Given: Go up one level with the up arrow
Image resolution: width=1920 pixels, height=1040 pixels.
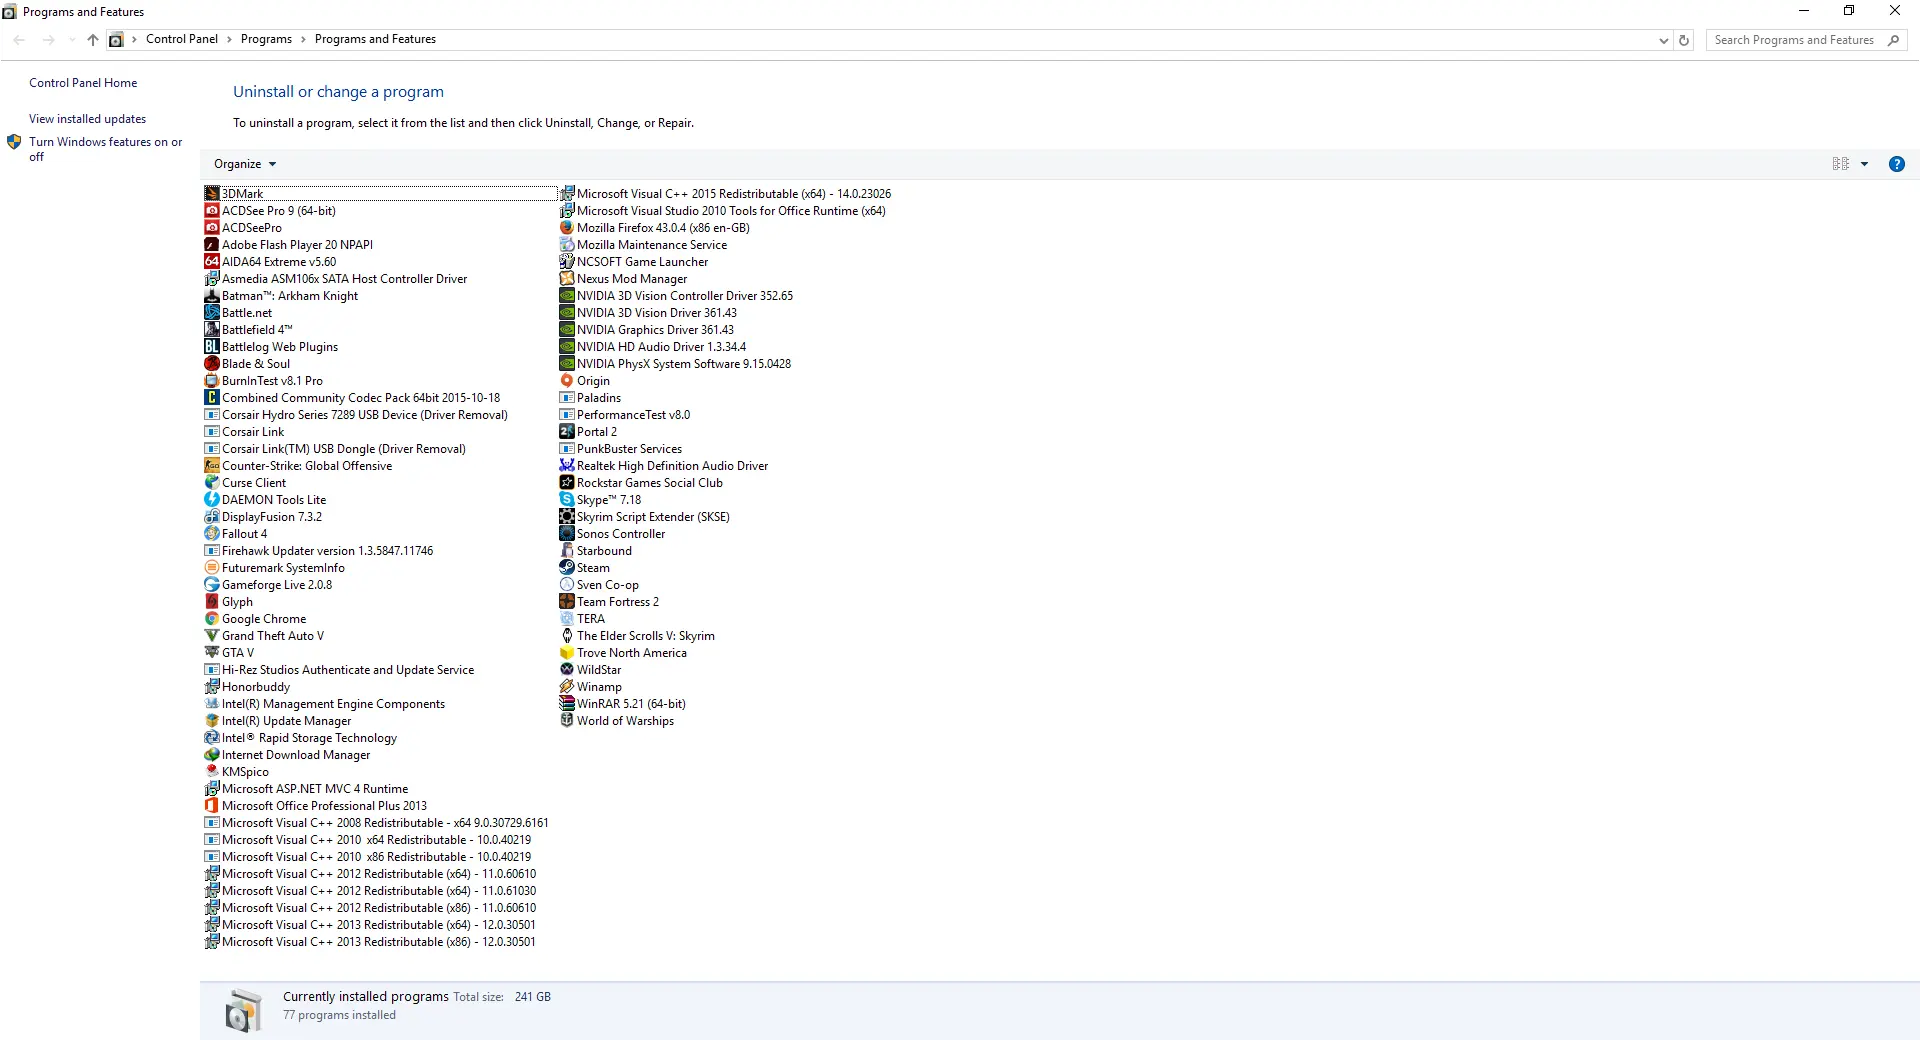Looking at the screenshot, I should point(93,40).
